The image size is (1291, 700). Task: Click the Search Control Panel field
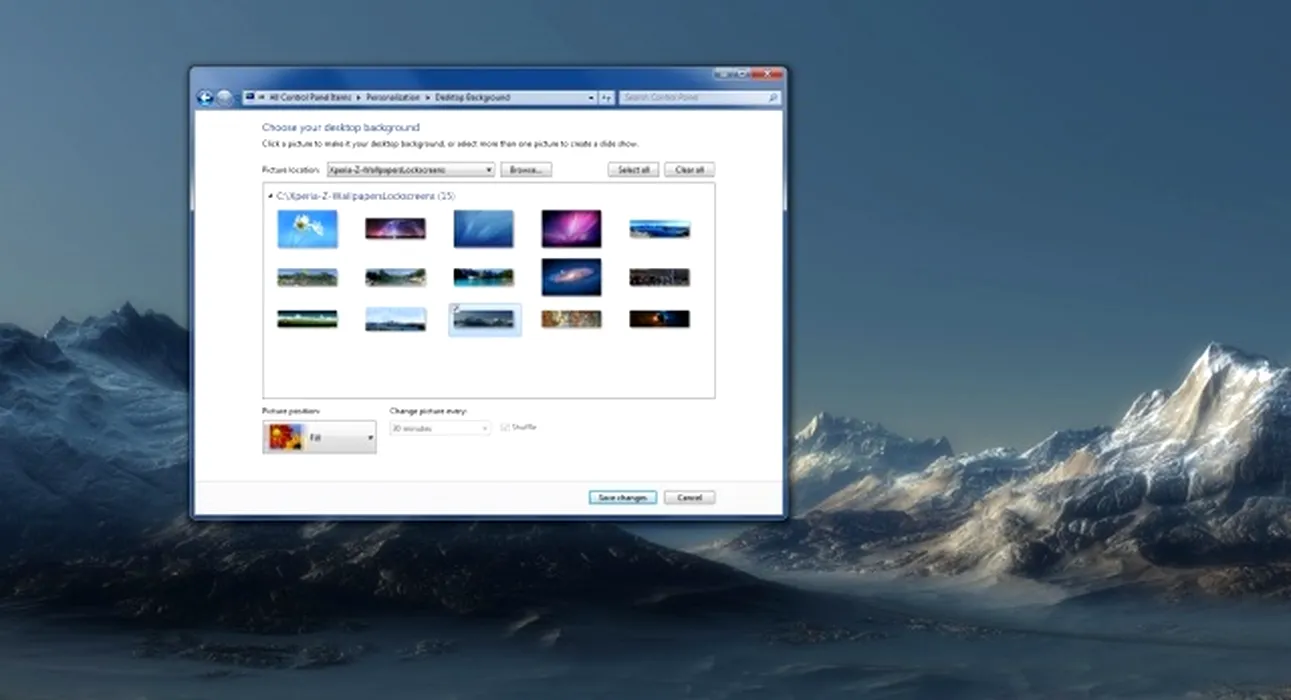[x=693, y=98]
